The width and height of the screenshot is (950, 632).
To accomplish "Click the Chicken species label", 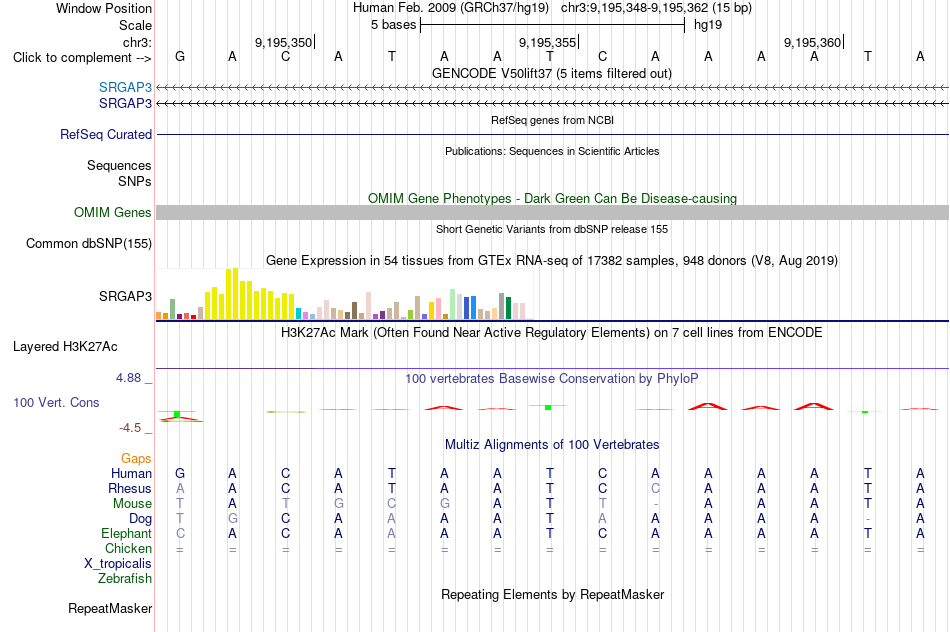I will 128,548.
